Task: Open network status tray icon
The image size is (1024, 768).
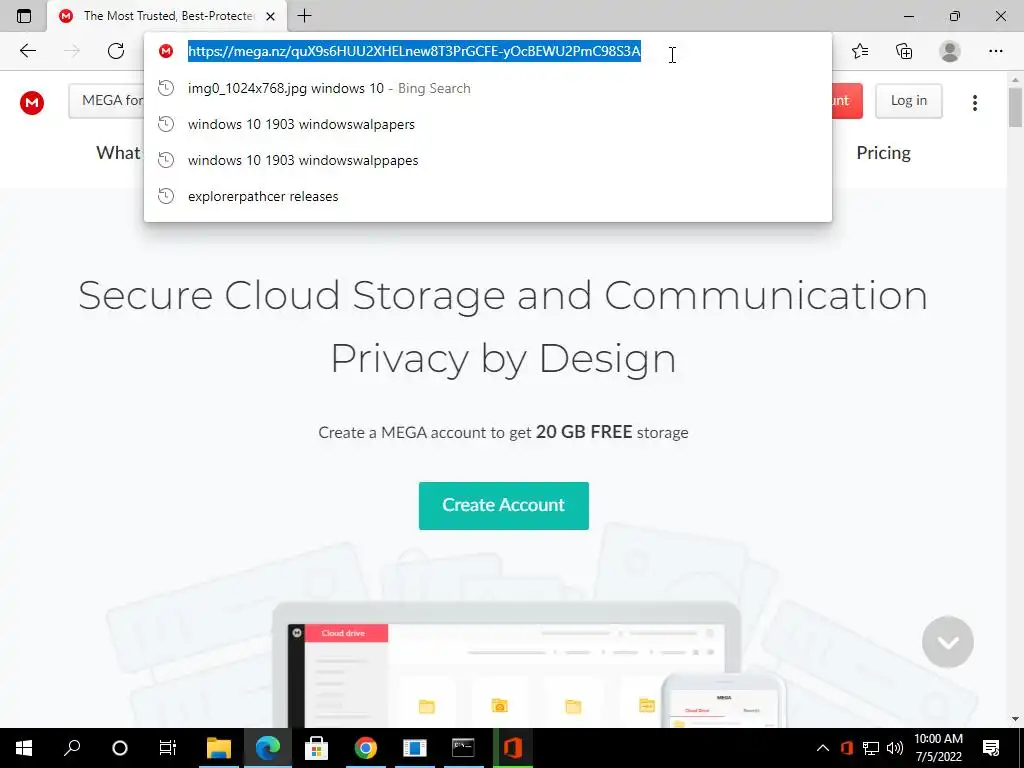Action: [871, 748]
